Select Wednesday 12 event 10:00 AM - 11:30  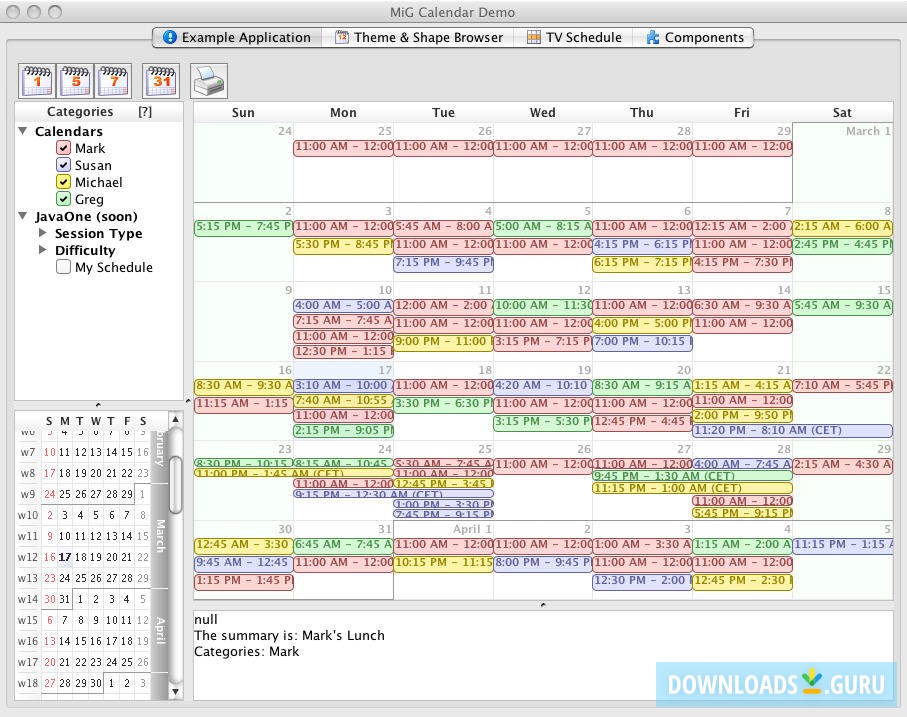tap(543, 306)
